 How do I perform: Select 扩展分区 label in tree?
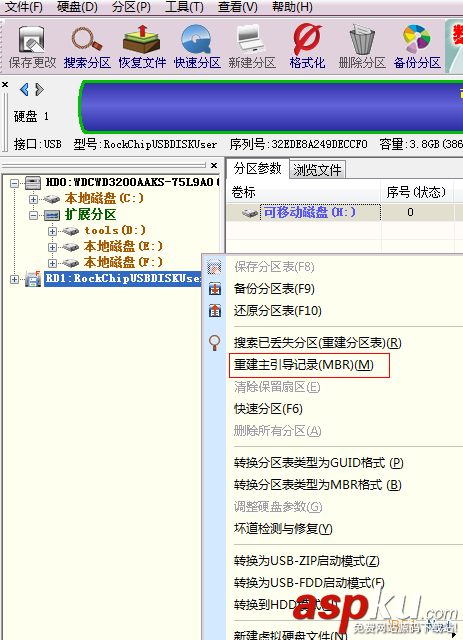[x=90, y=214]
